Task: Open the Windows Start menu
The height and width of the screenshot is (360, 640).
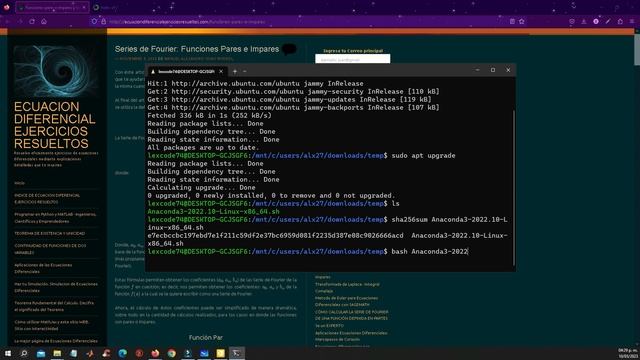Action: (7, 353)
